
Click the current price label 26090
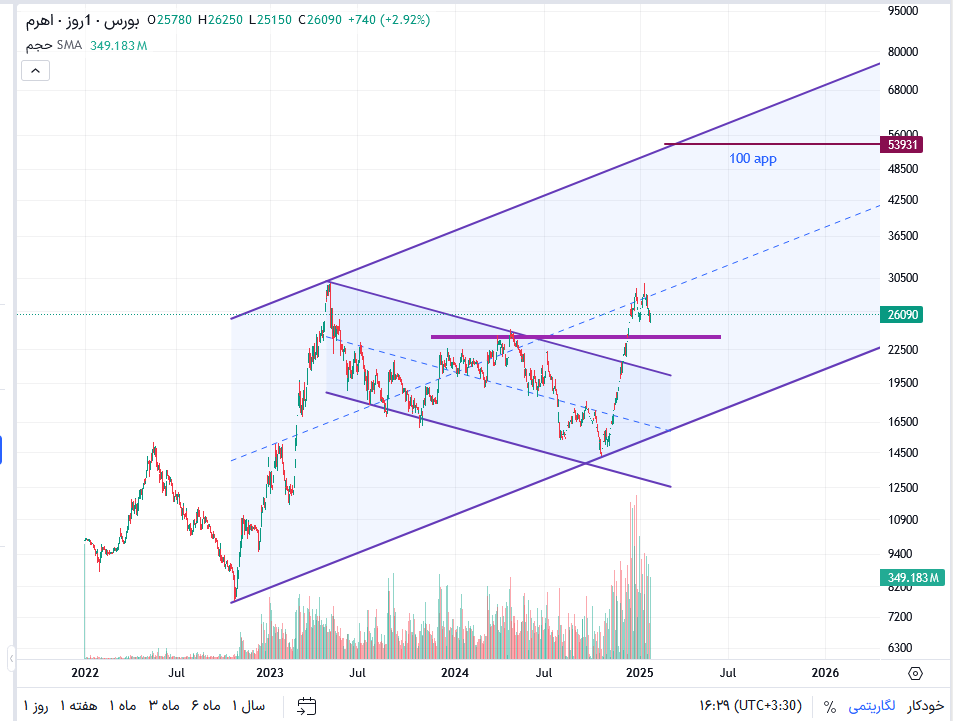902,314
